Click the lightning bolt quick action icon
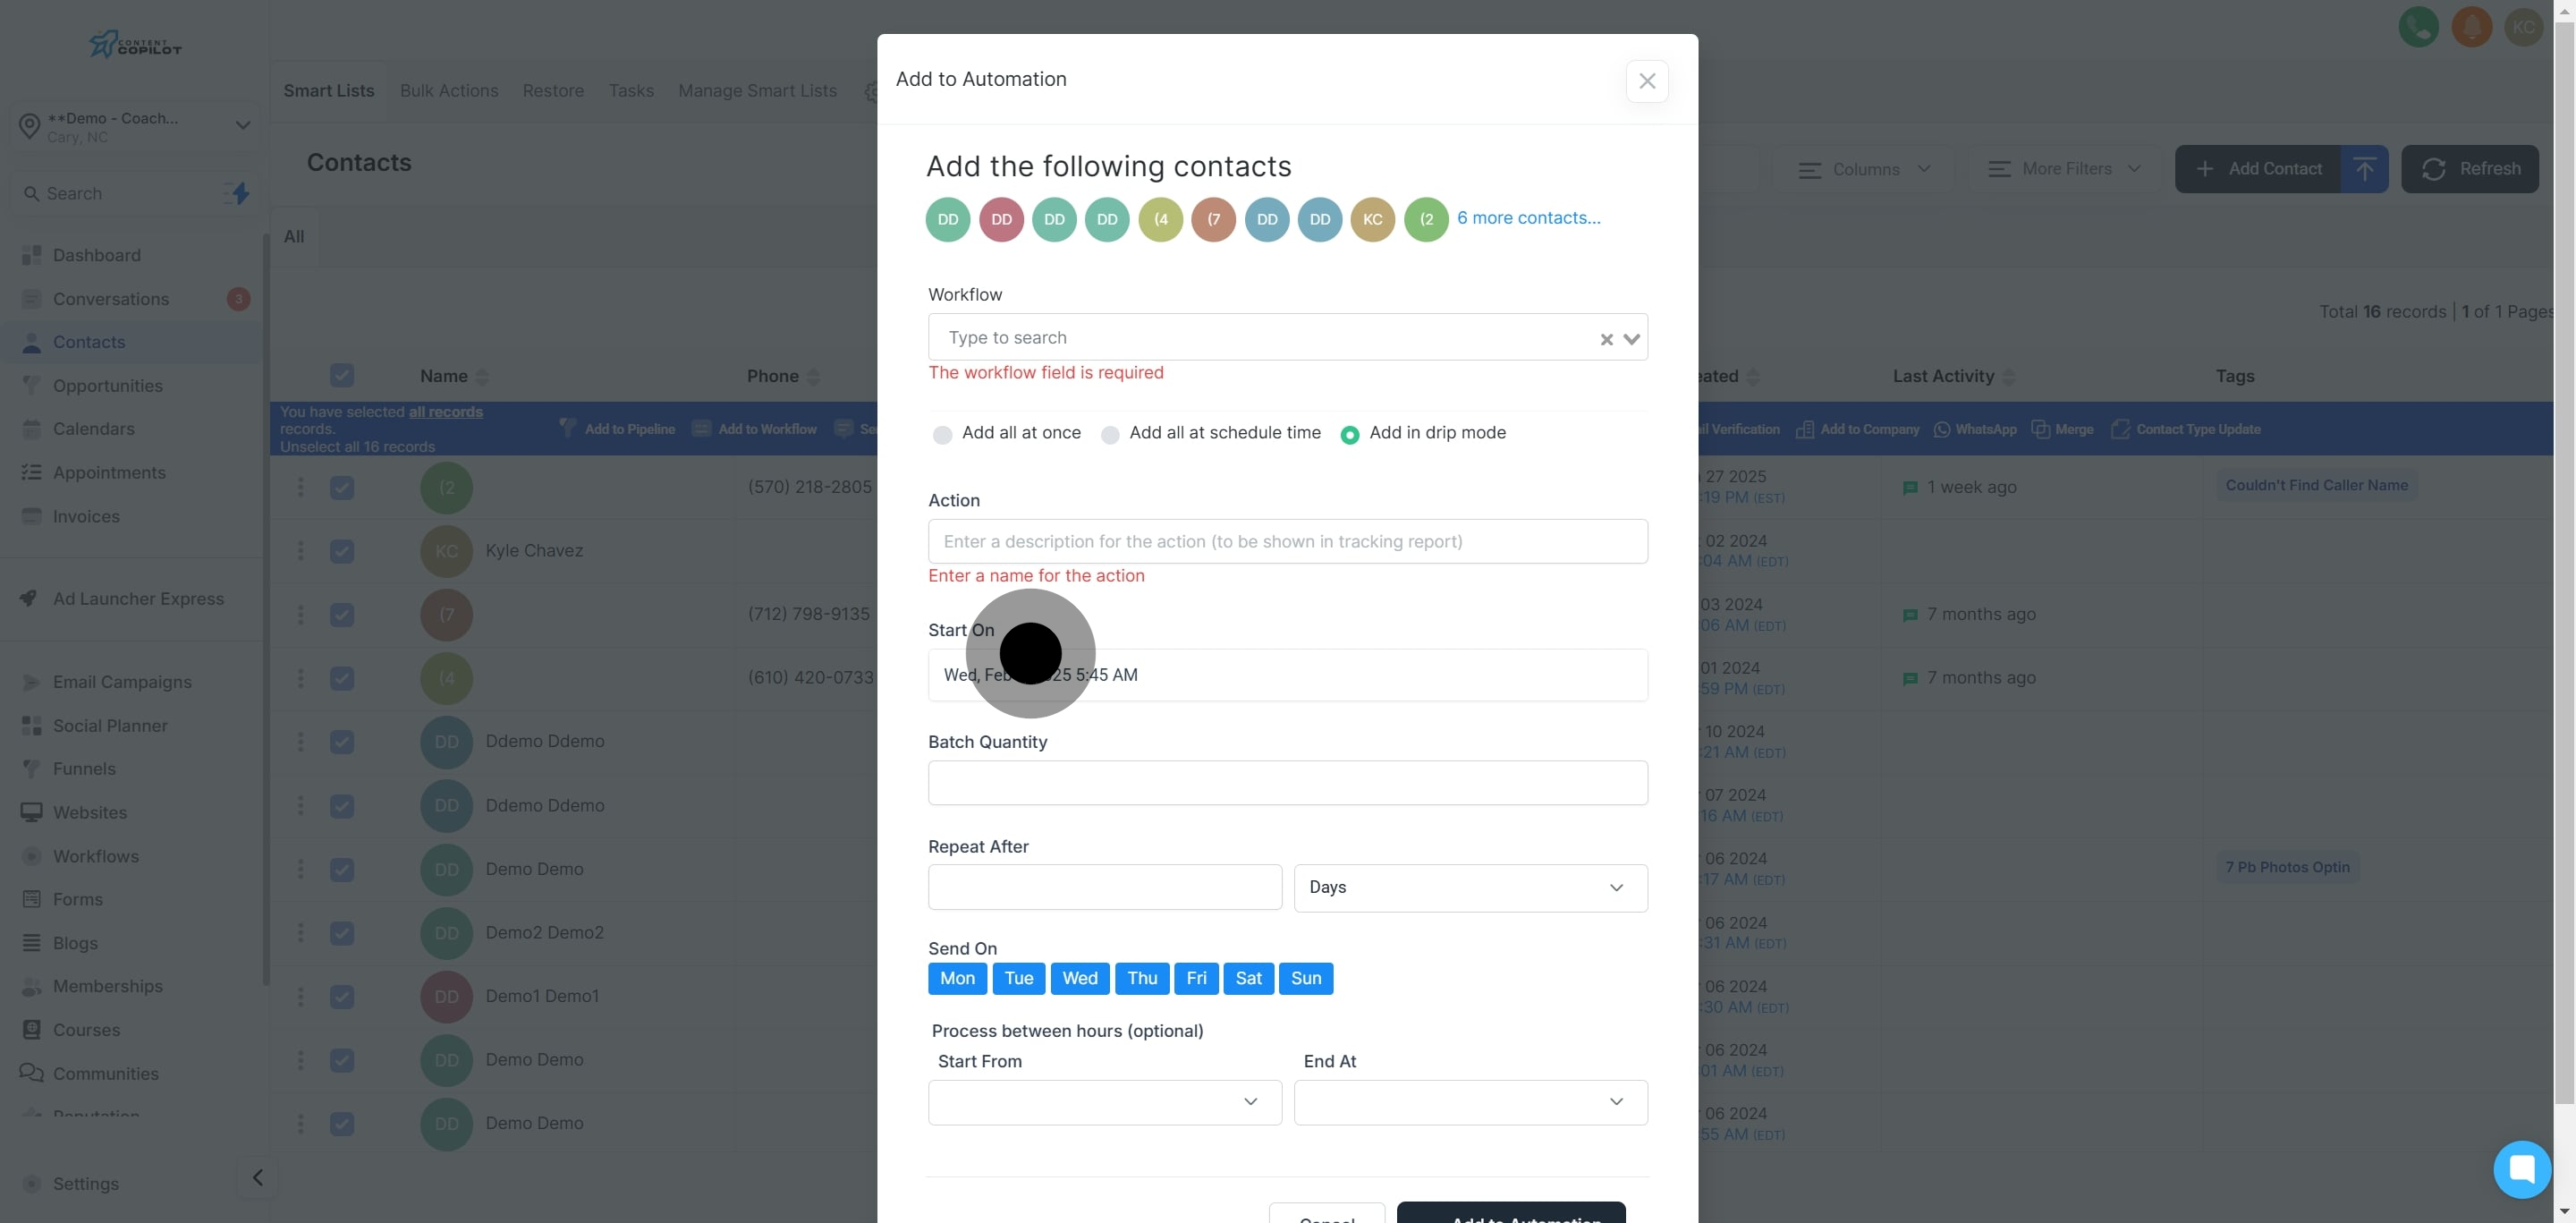Image resolution: width=2576 pixels, height=1223 pixels. point(240,193)
